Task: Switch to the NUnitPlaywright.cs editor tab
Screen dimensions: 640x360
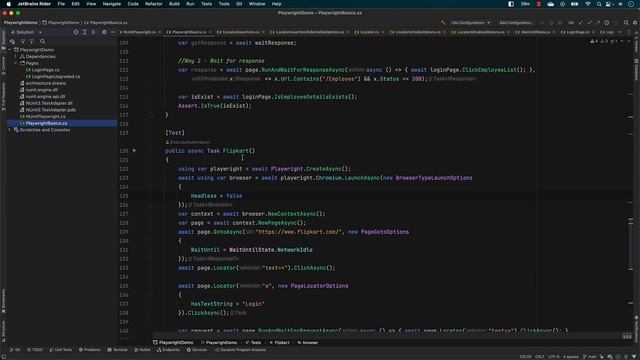Action: tap(139, 32)
